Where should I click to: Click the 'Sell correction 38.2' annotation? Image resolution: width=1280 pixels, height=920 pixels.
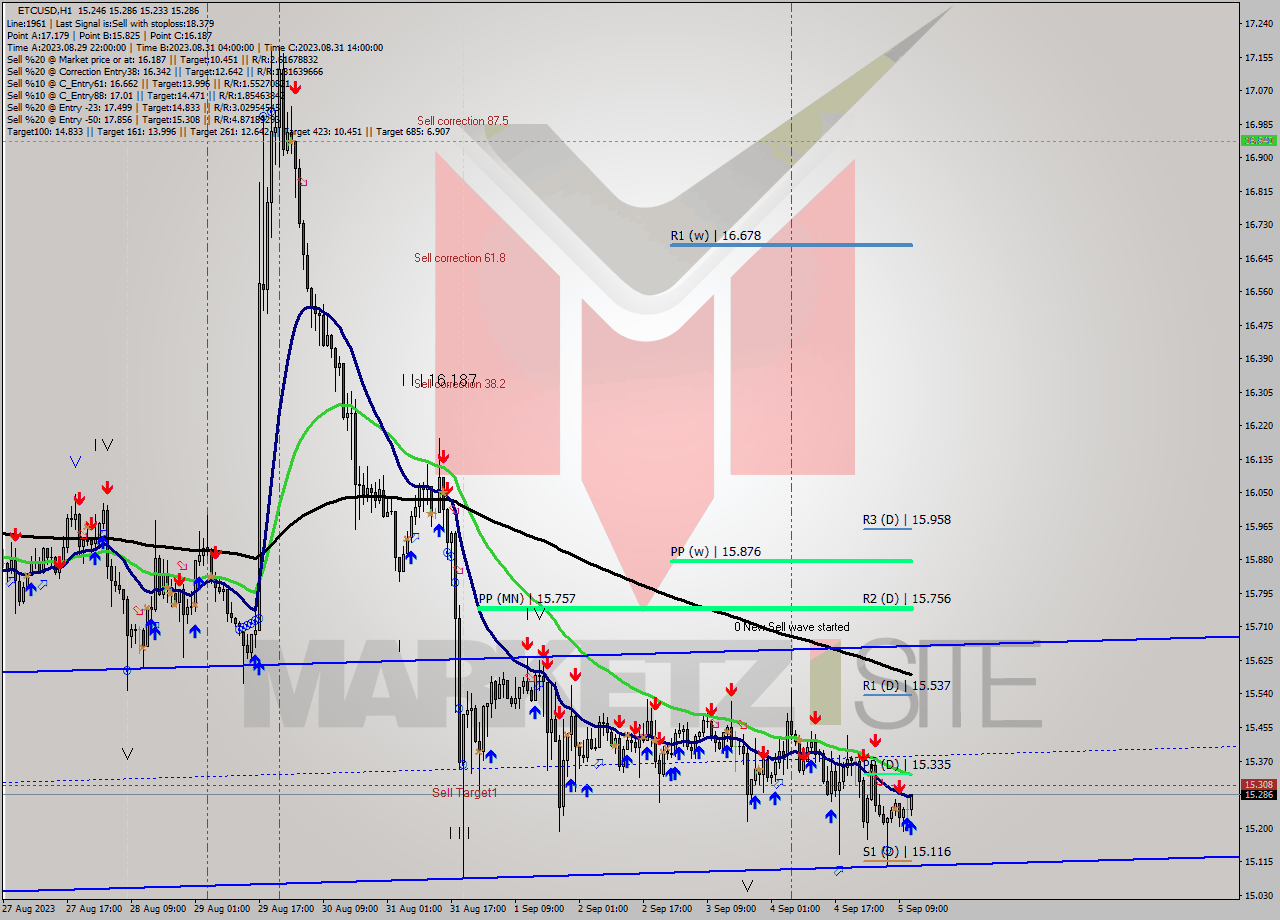click(x=460, y=384)
